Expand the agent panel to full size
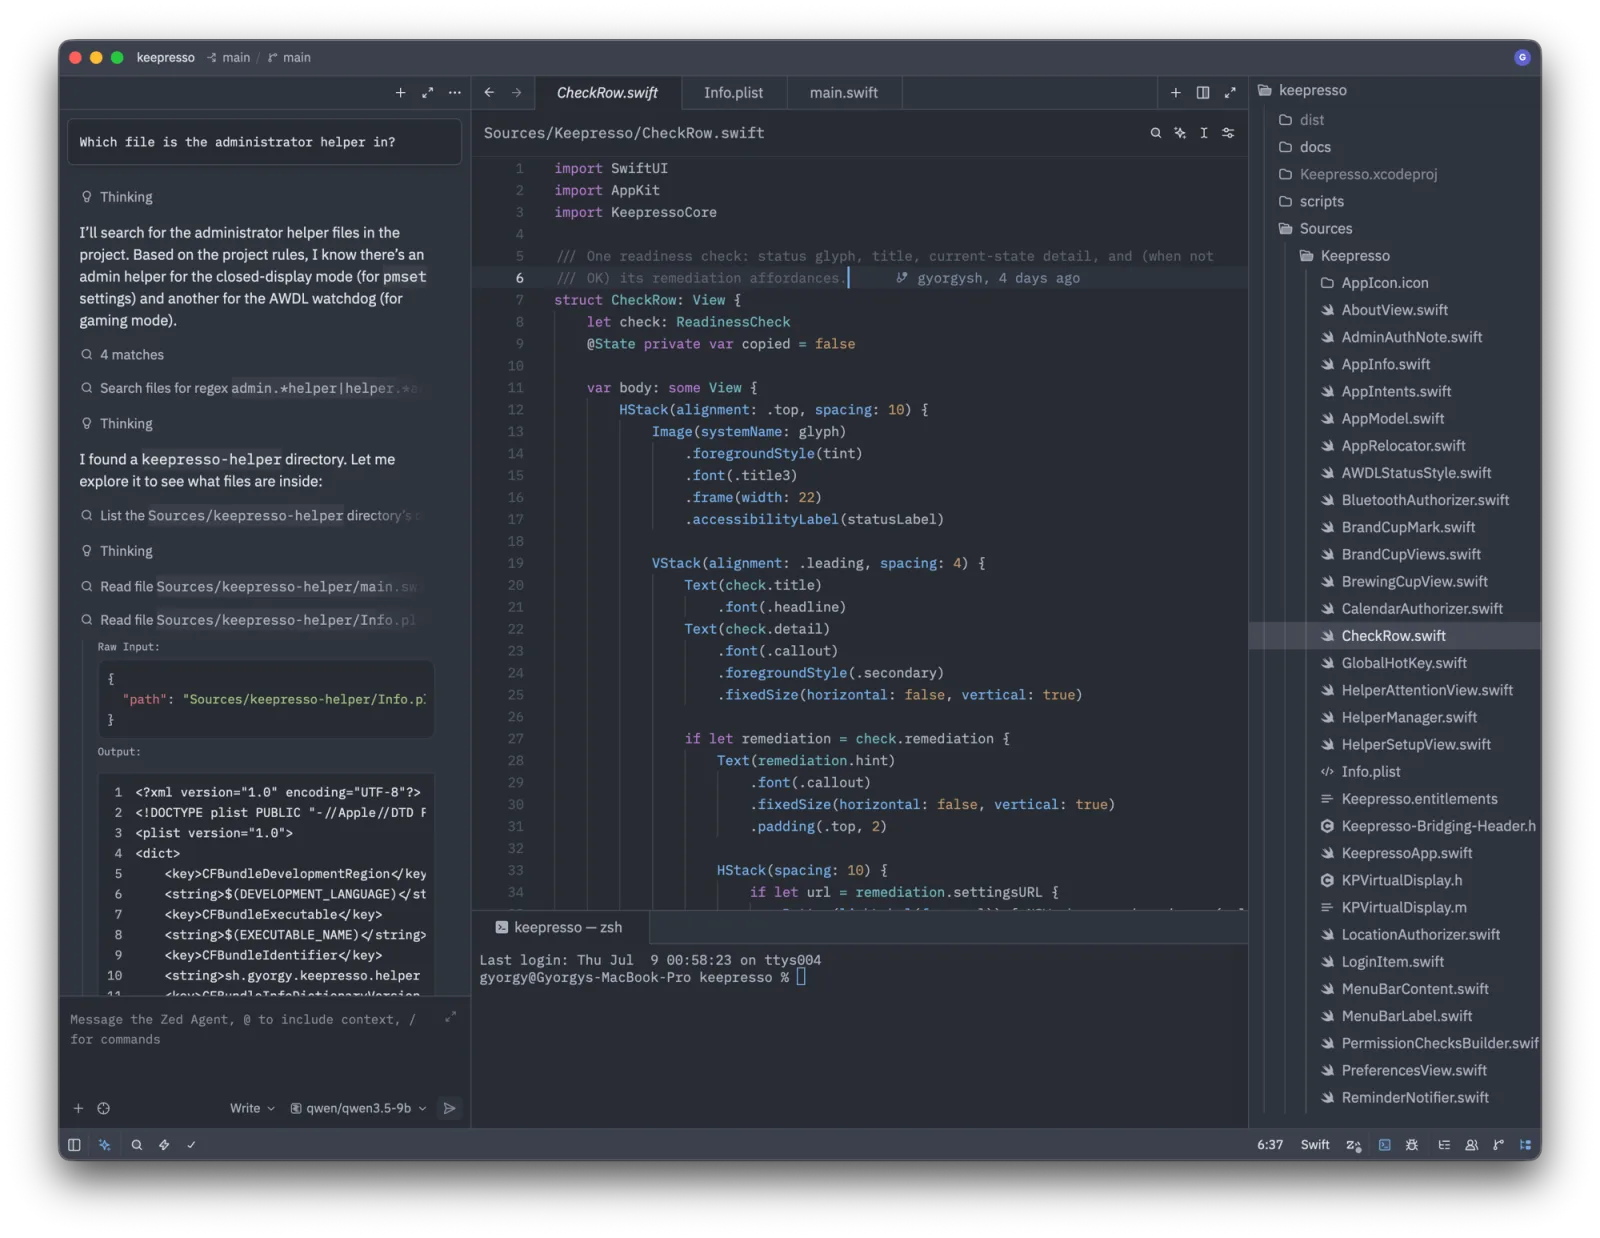 428,92
